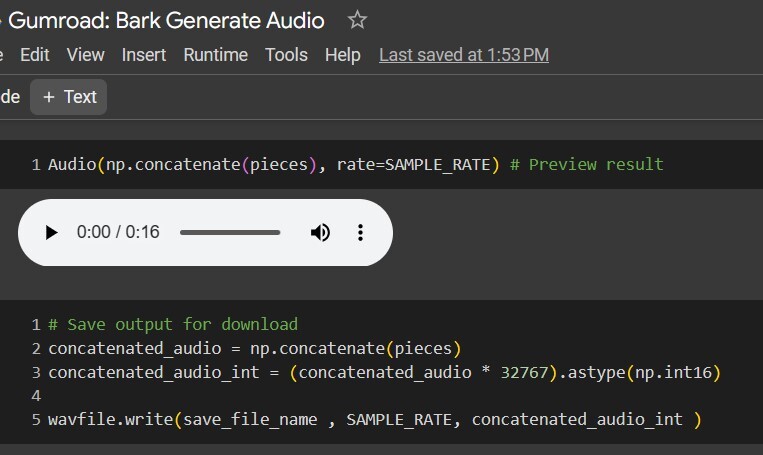Play the audio preview

51,233
